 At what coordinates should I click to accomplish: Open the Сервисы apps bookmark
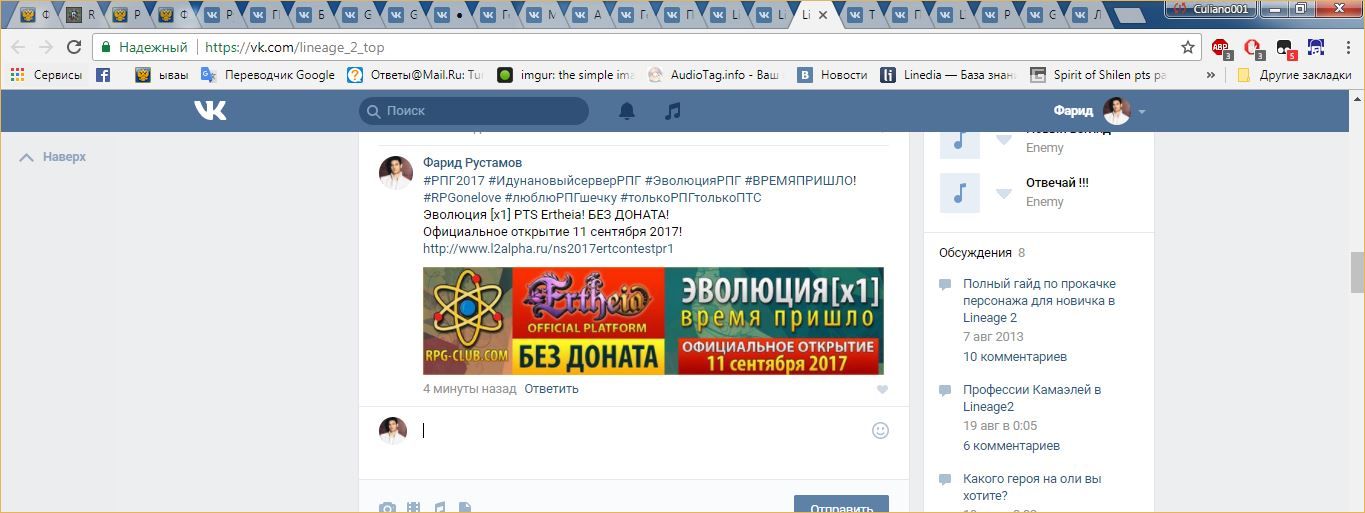46,74
